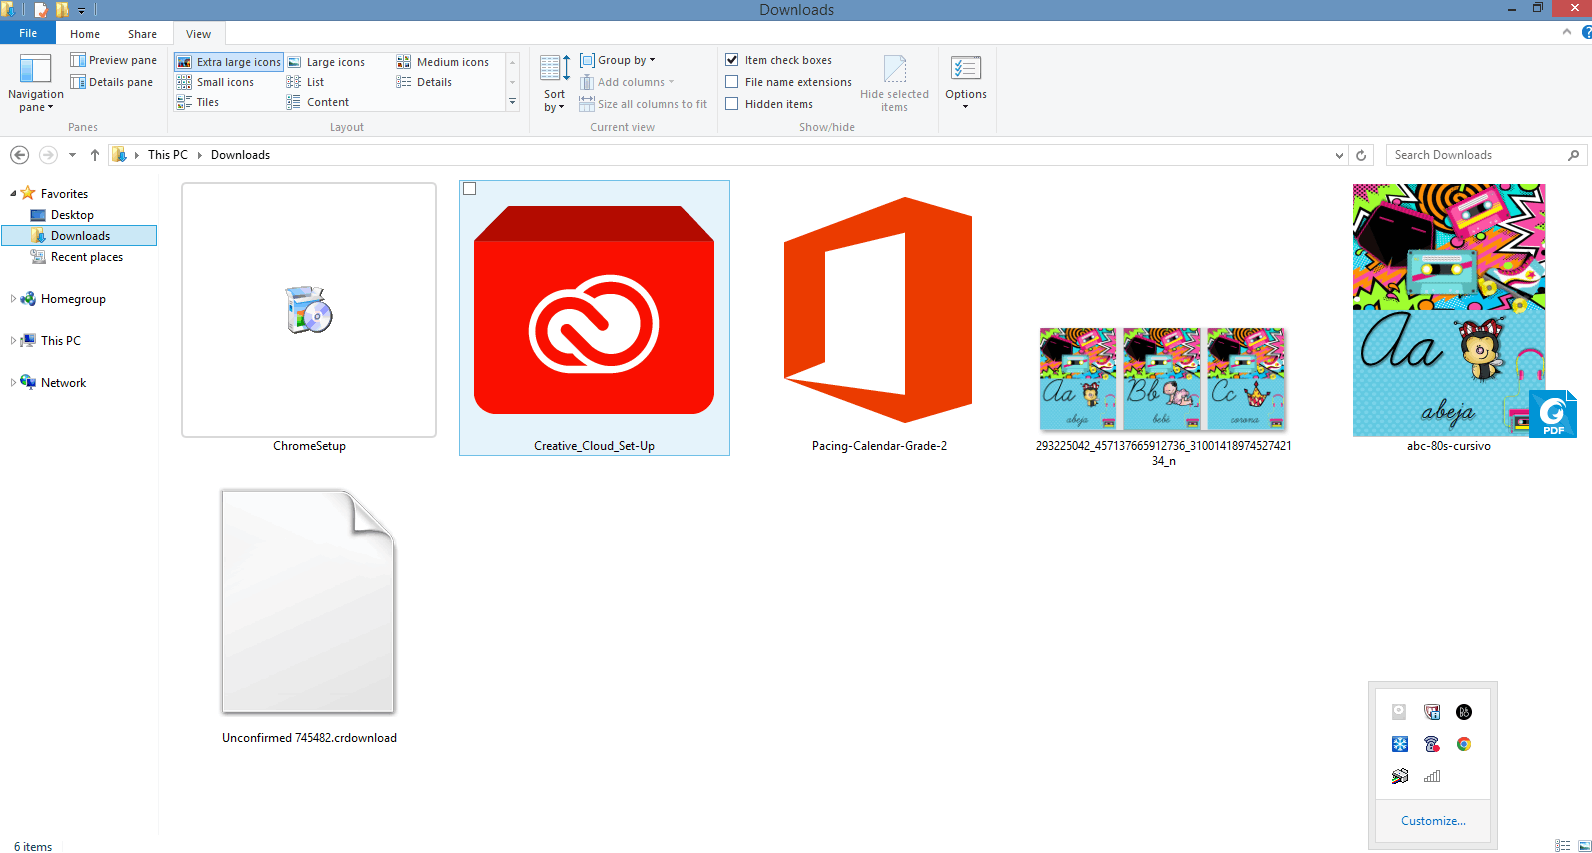Click the View ribbon tab
1592x853 pixels.
click(199, 34)
